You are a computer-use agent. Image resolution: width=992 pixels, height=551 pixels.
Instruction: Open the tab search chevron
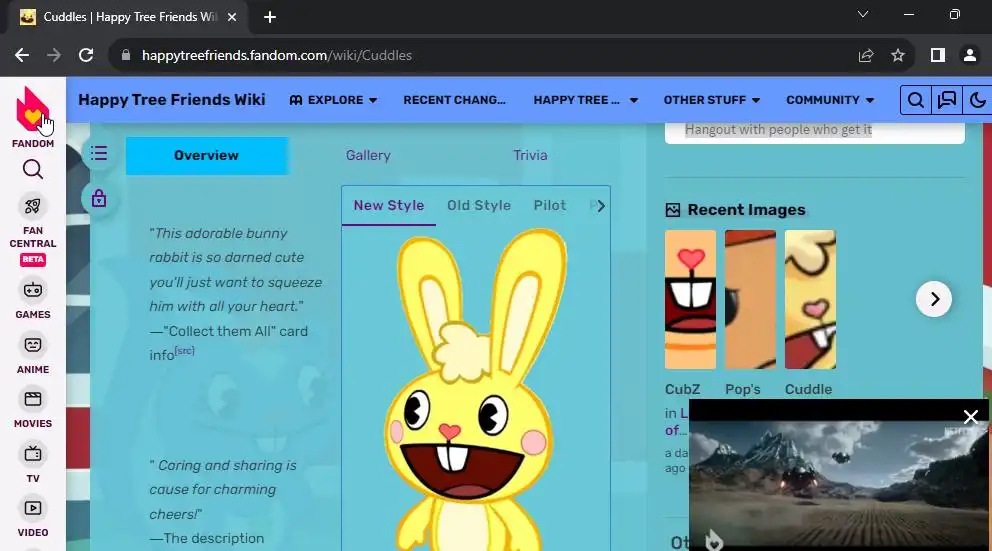pos(863,15)
